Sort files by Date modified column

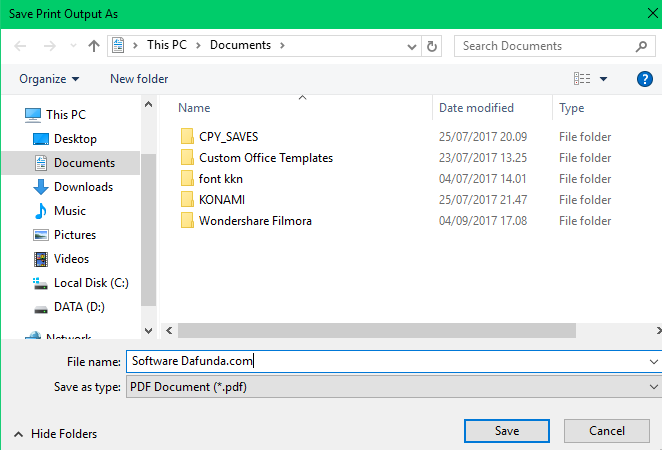pos(476,108)
